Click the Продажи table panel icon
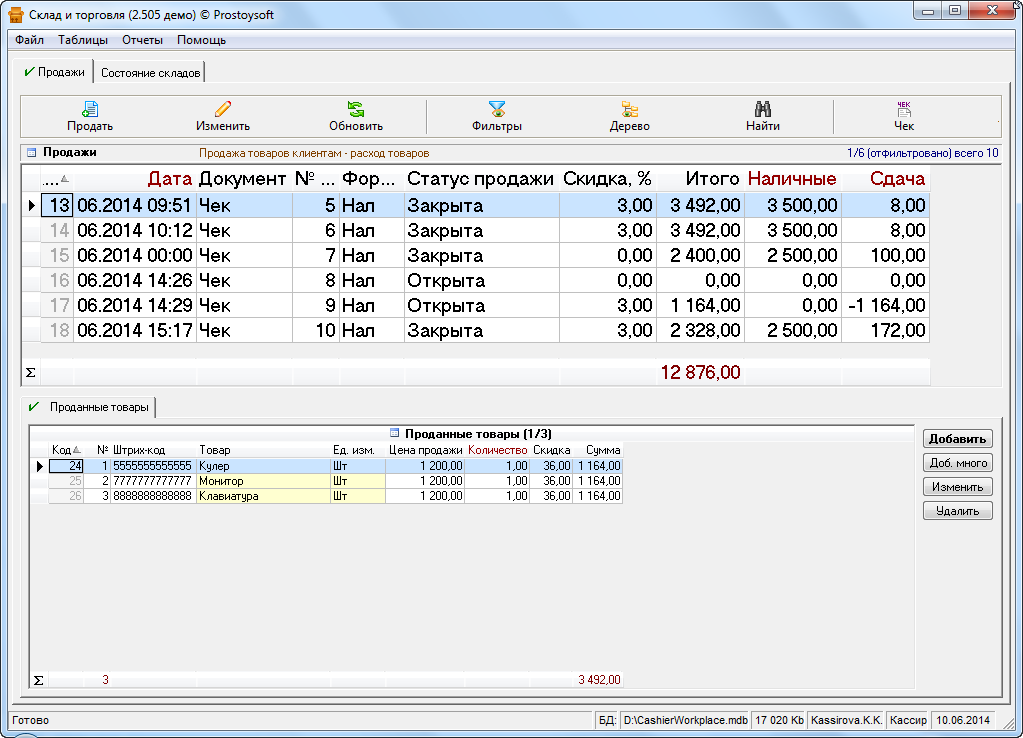The height and width of the screenshot is (738, 1023). (31, 153)
